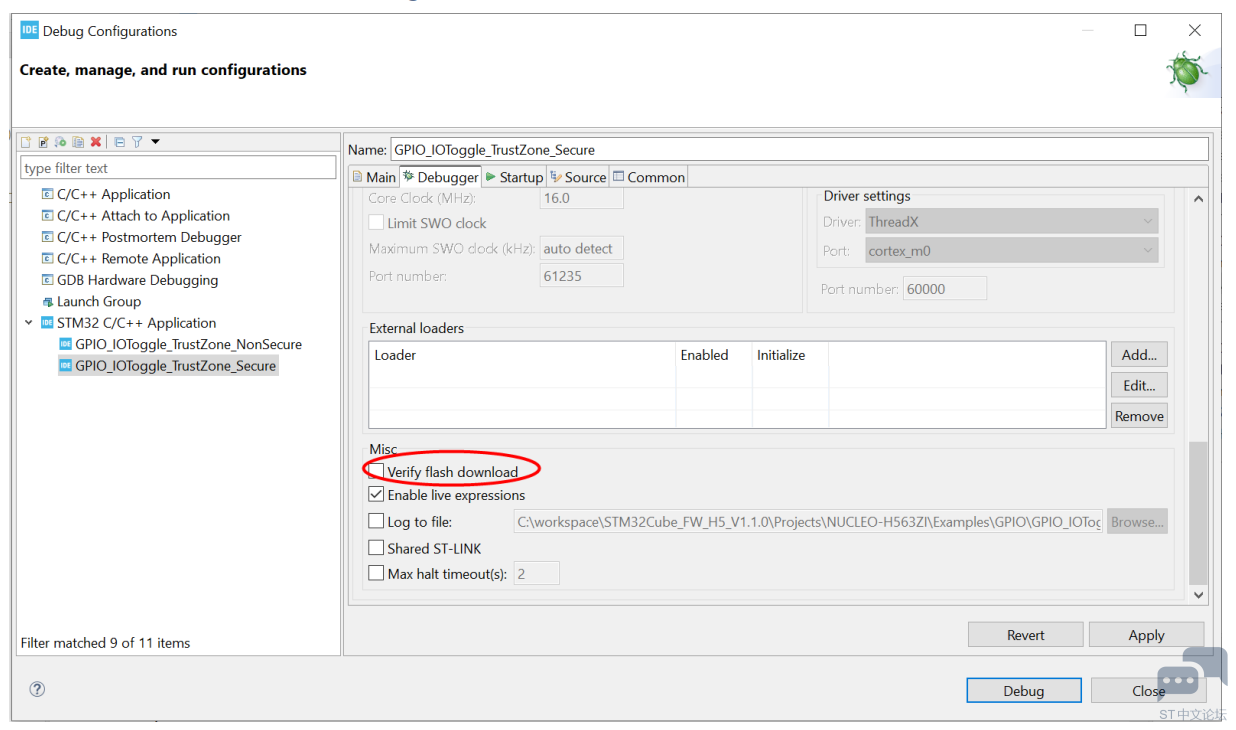1236x730 pixels.
Task: Select C/C++ Remote Application
Action: click(139, 258)
